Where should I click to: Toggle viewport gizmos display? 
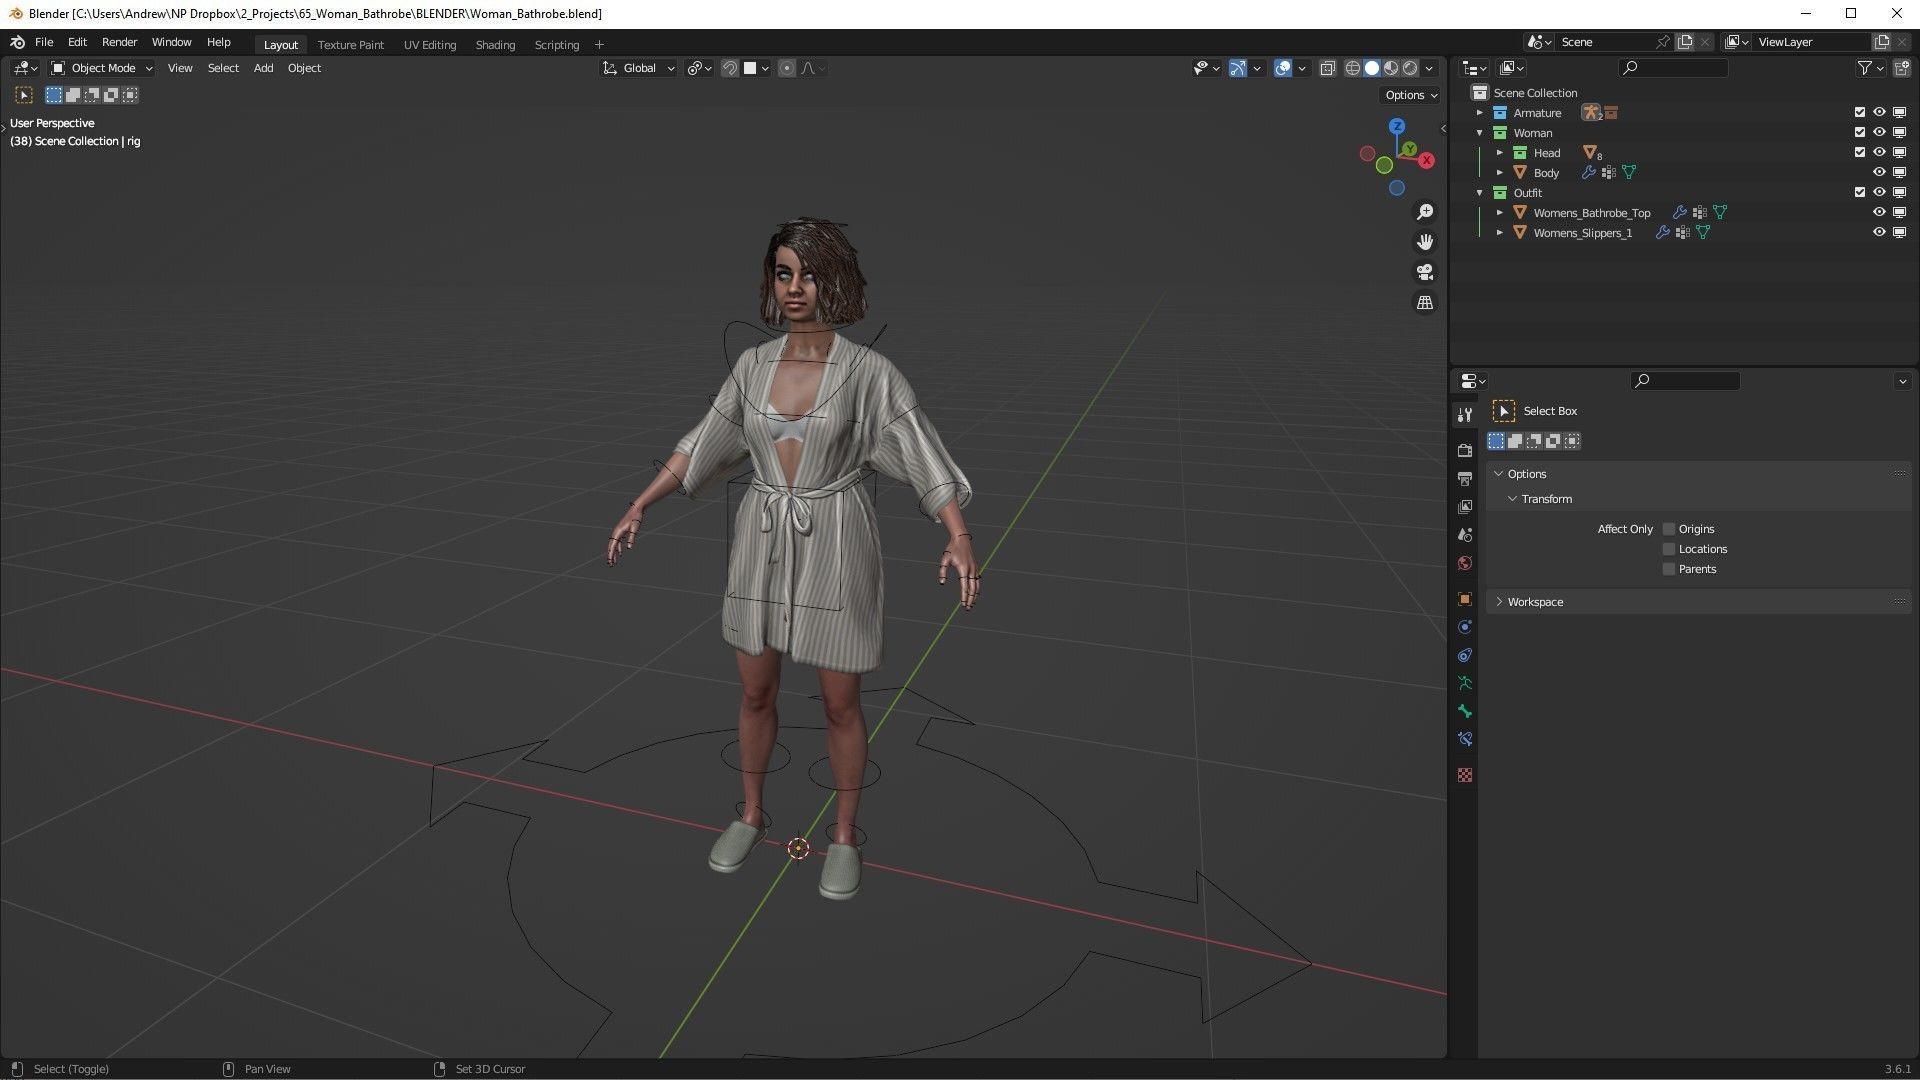[1238, 68]
